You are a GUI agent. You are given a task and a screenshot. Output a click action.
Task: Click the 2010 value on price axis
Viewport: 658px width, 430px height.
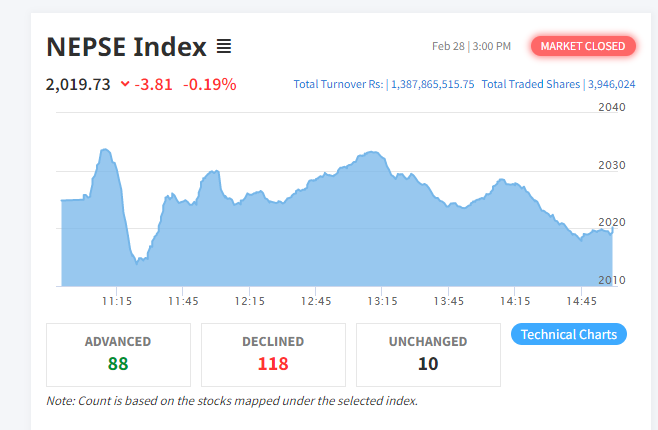(611, 280)
